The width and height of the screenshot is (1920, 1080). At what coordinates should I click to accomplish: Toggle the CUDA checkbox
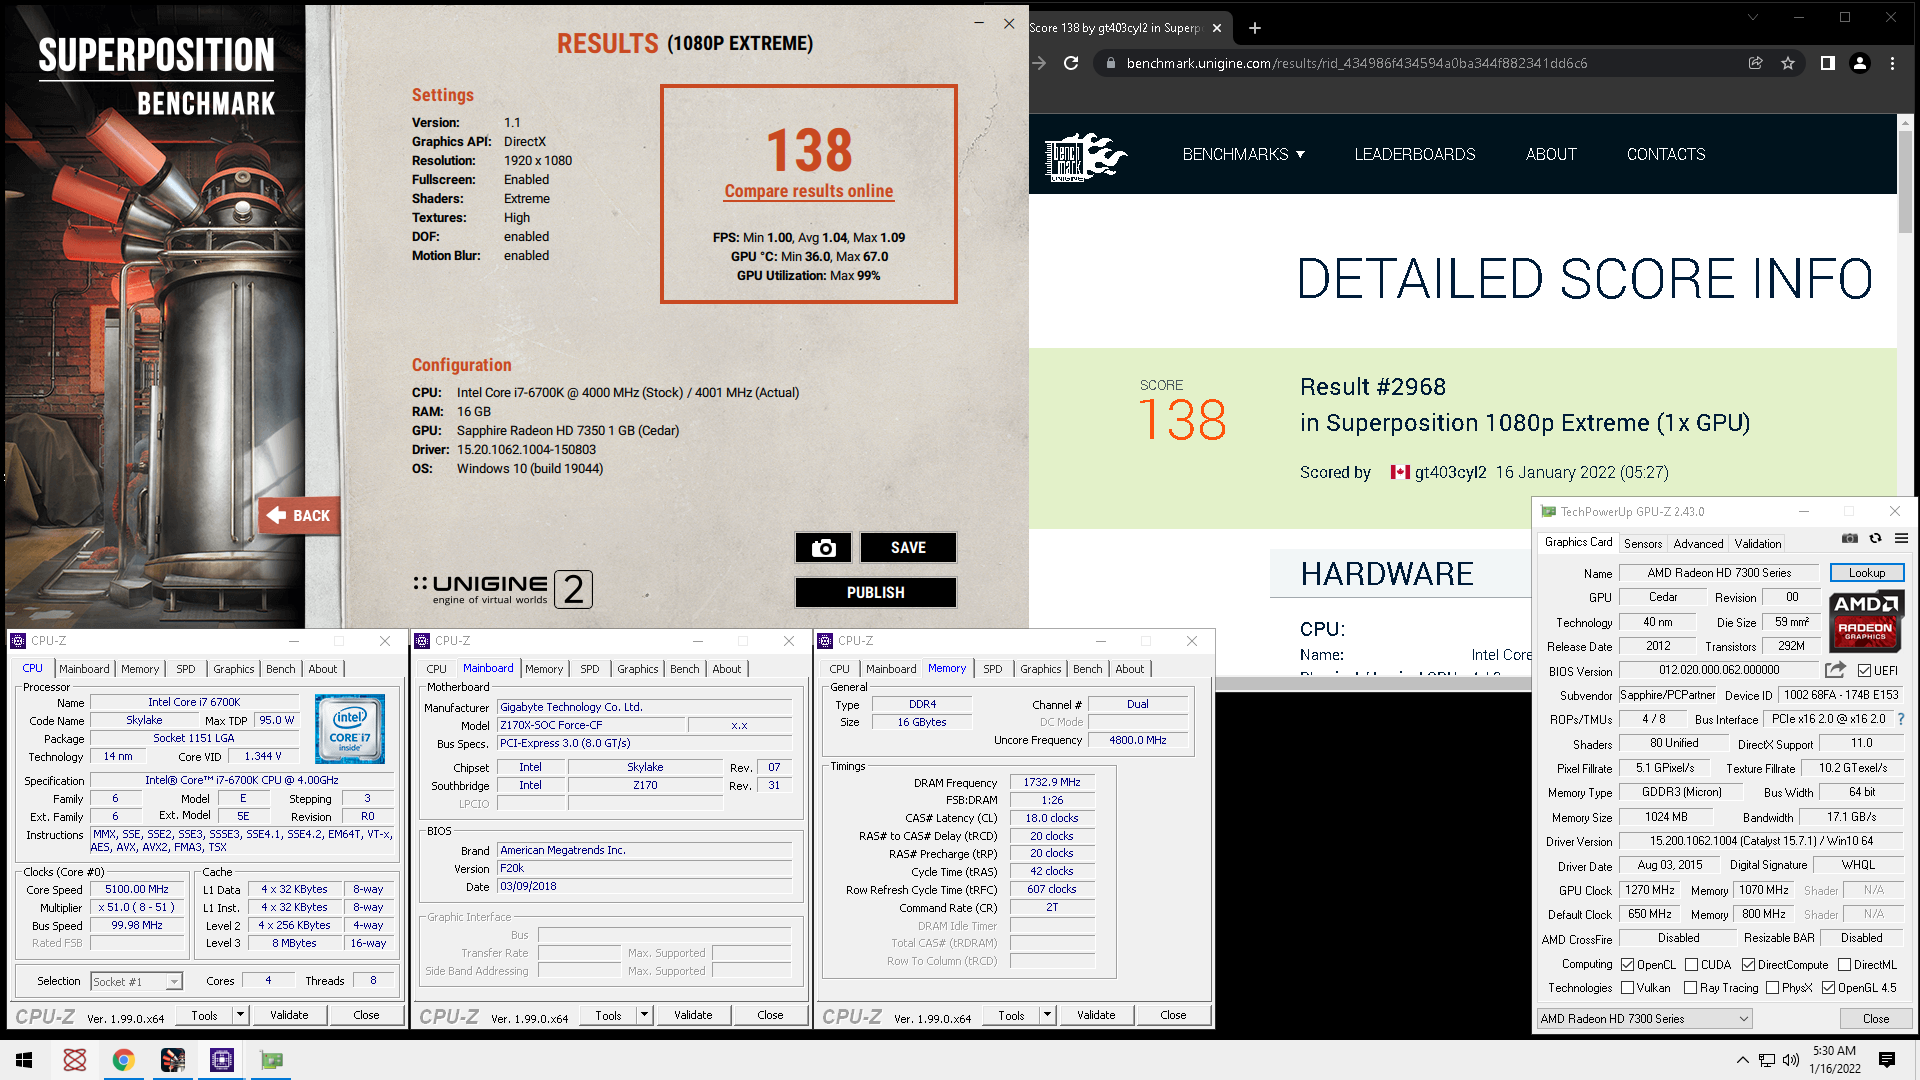1691,965
